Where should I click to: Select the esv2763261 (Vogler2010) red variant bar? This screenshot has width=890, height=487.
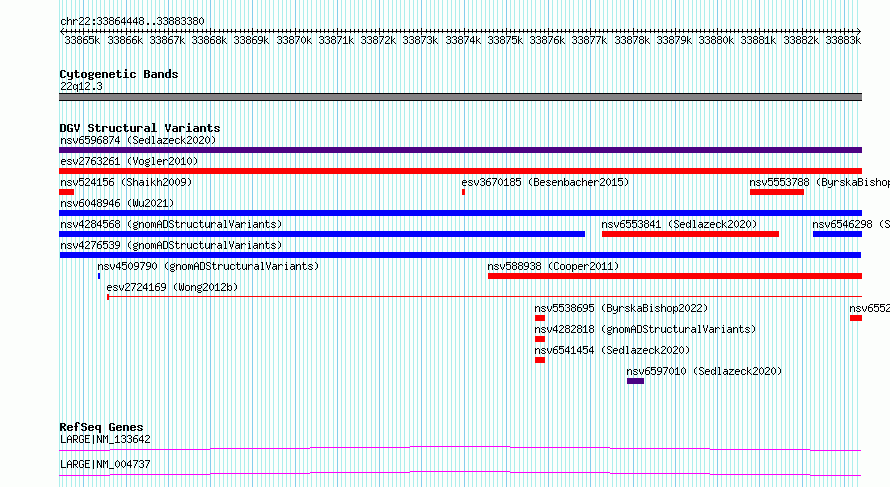(x=460, y=171)
